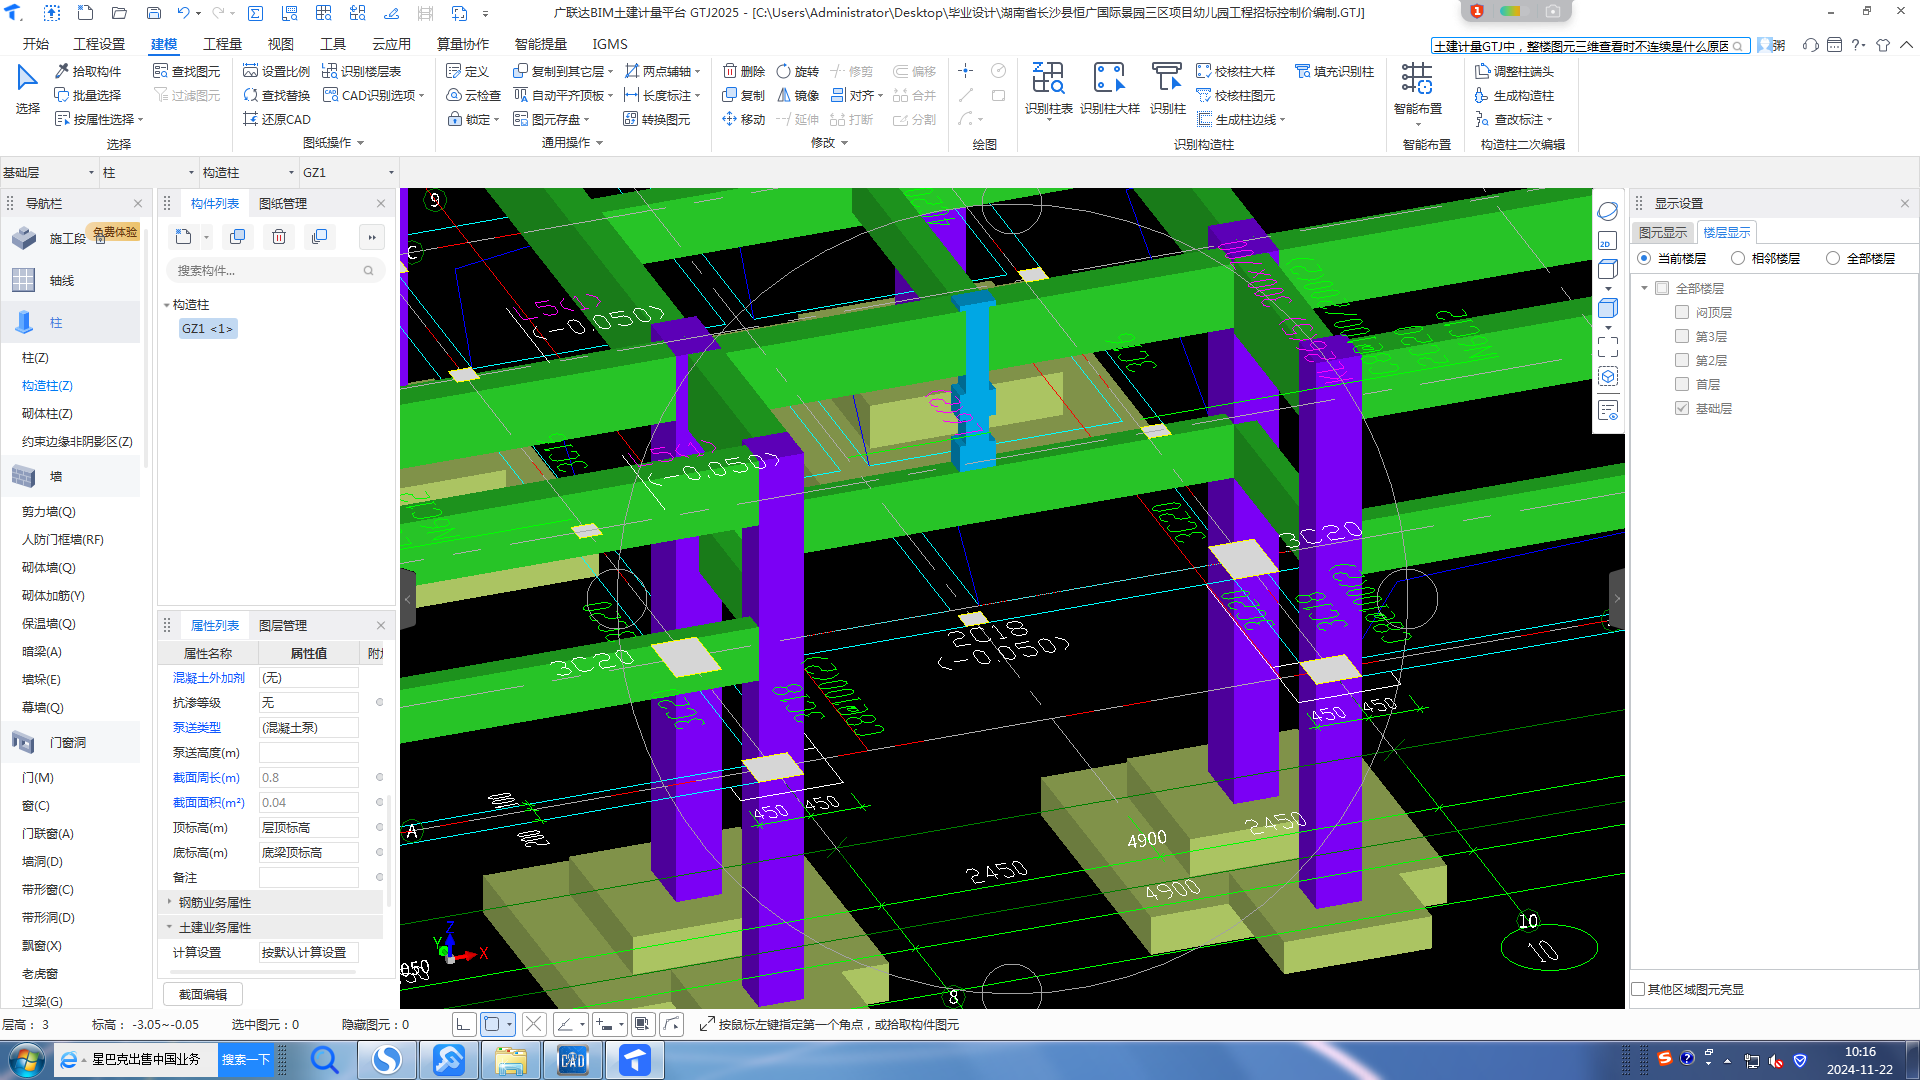Activate the 镜像 mirror tool
Screen dimensions: 1920x1080
(798, 95)
